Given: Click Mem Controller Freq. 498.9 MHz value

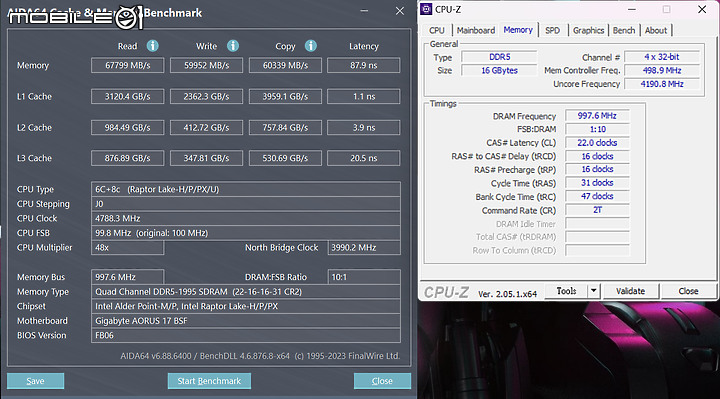Looking at the screenshot, I should click(x=662, y=70).
